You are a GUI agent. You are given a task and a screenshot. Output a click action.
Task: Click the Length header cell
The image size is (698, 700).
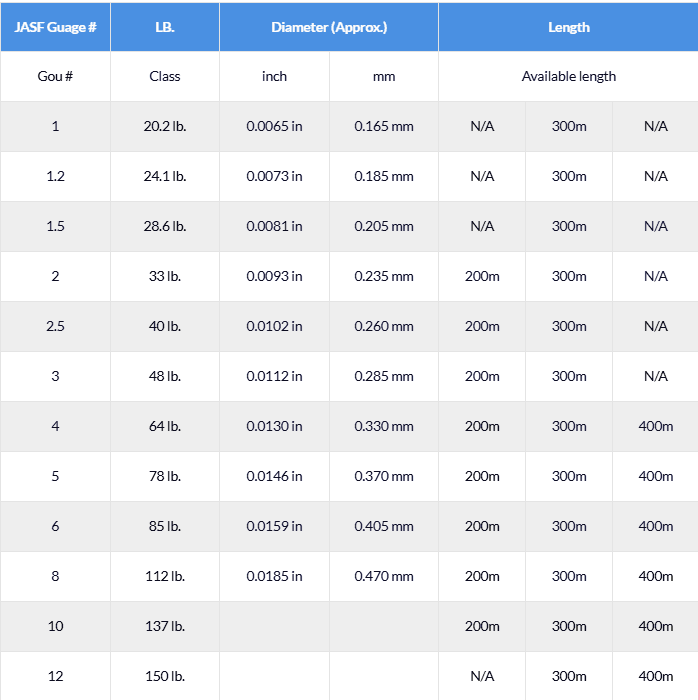[568, 27]
